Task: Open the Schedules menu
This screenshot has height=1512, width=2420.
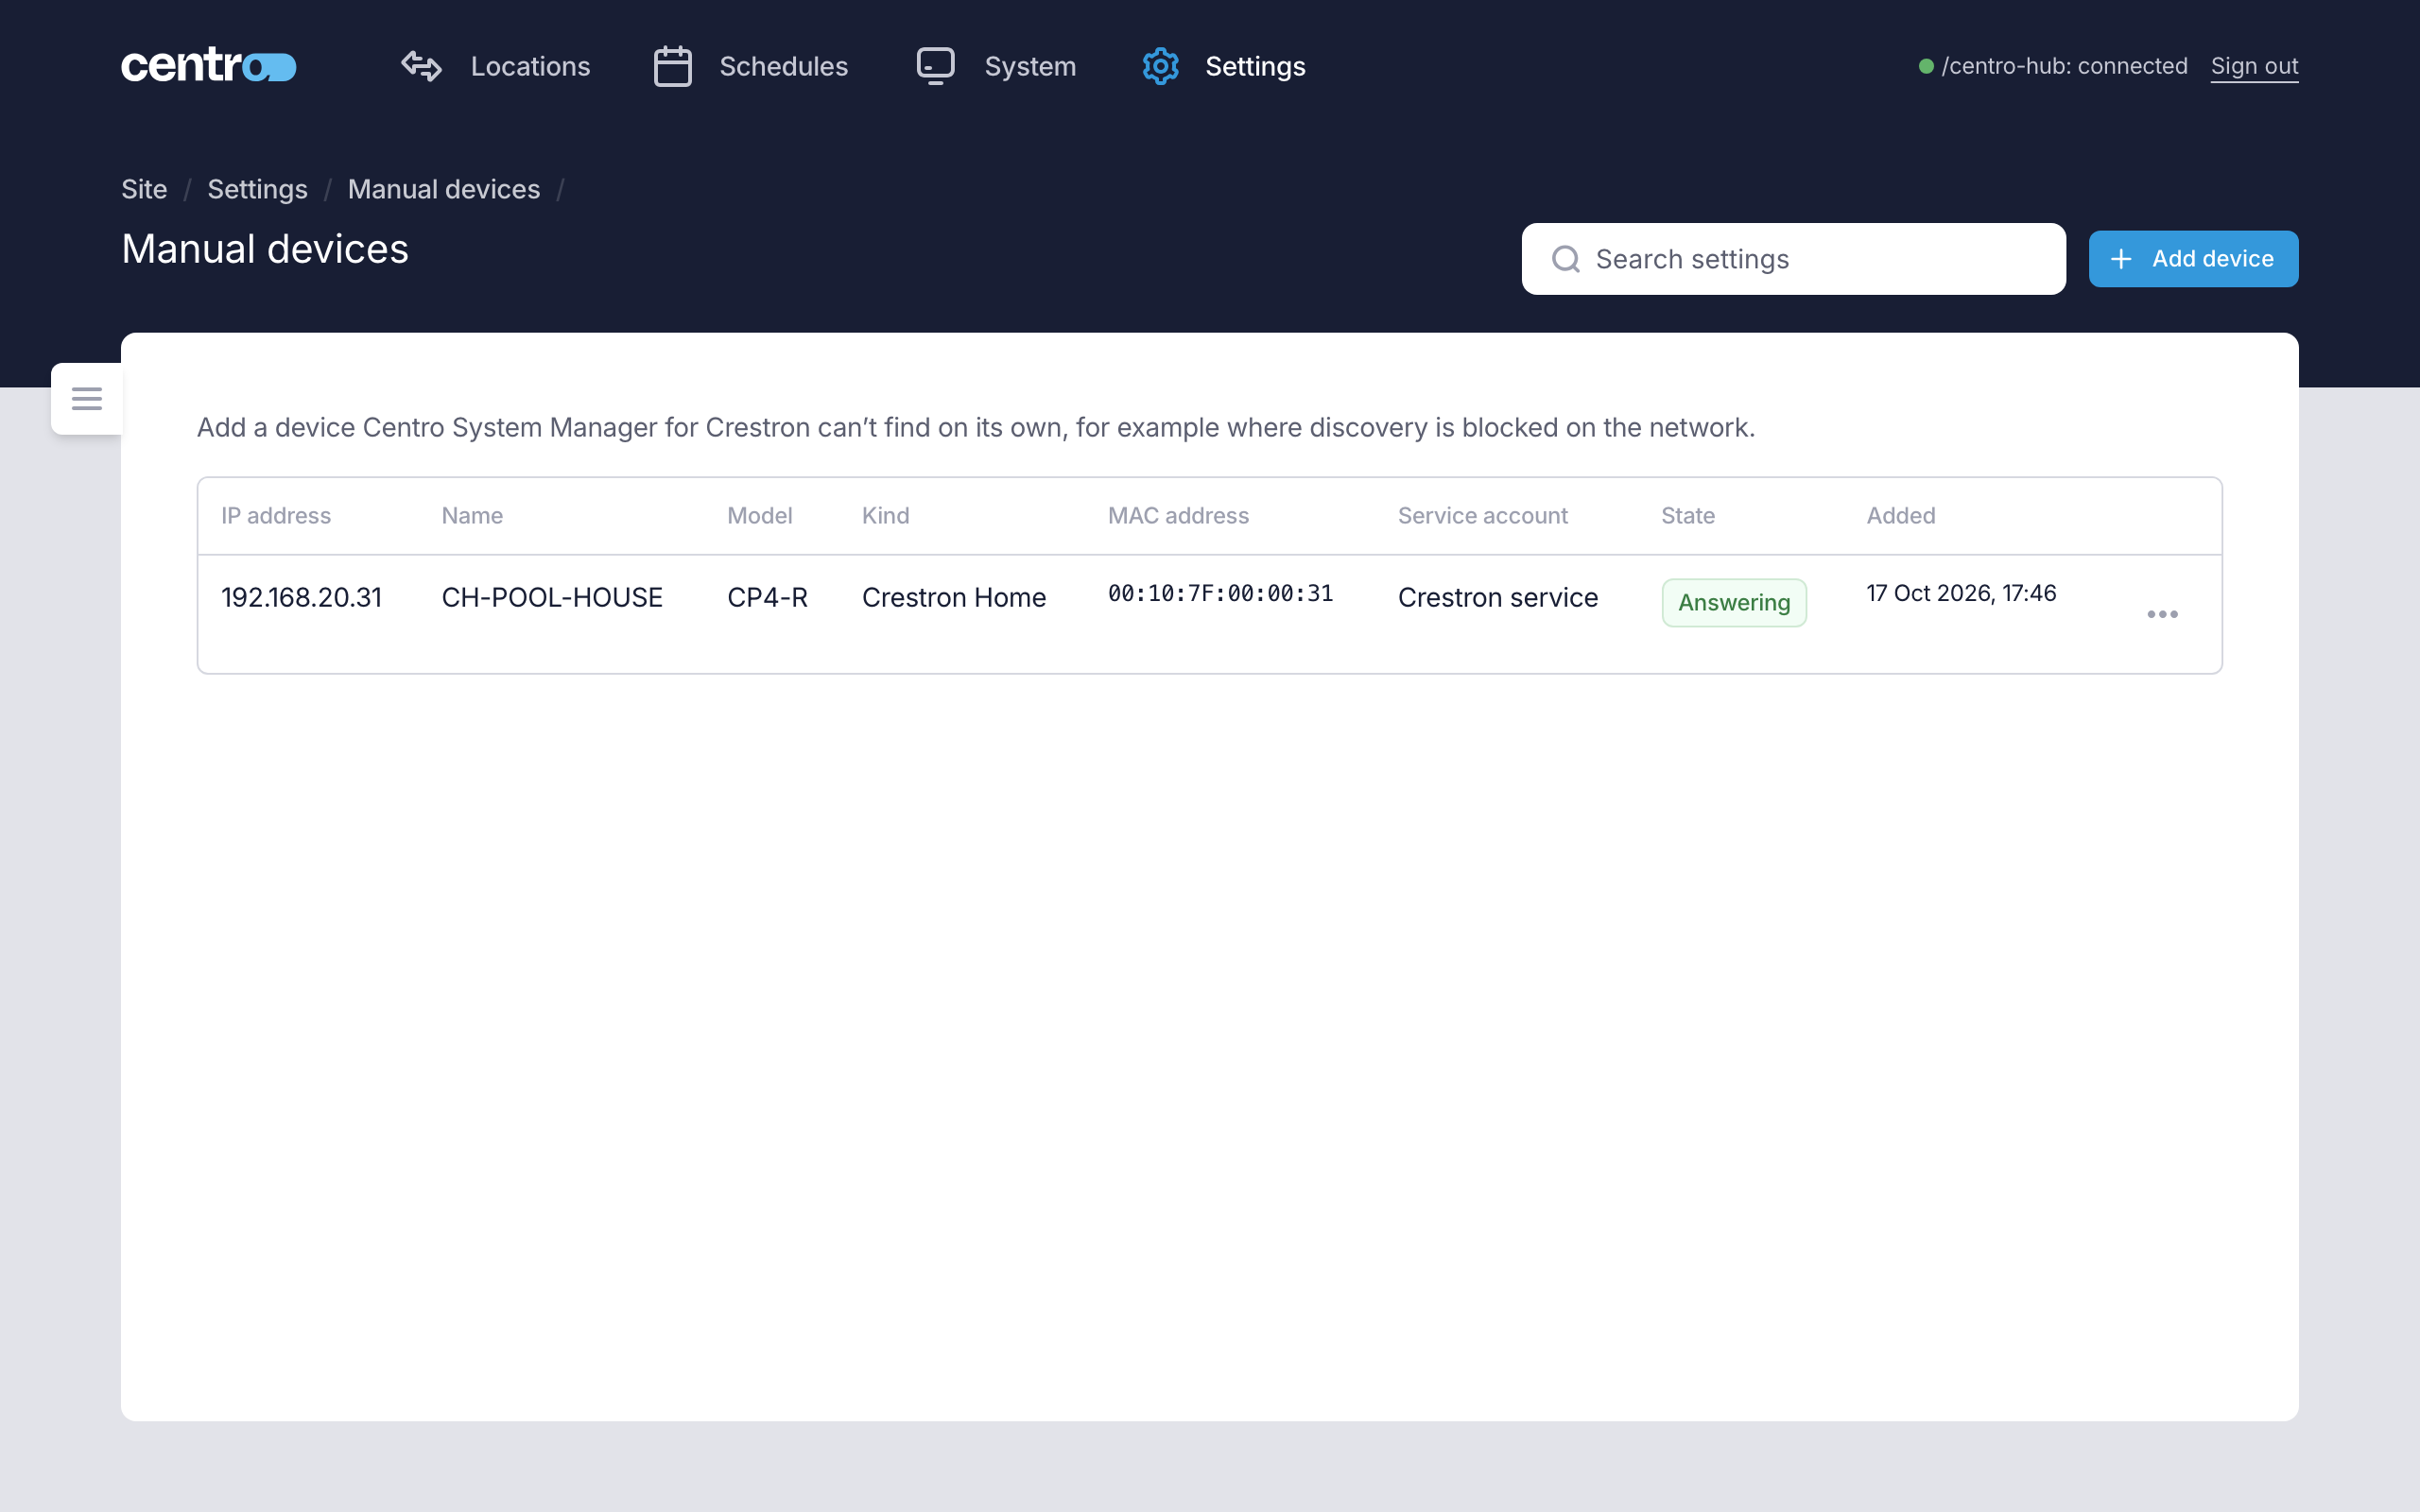Action: 750,66
